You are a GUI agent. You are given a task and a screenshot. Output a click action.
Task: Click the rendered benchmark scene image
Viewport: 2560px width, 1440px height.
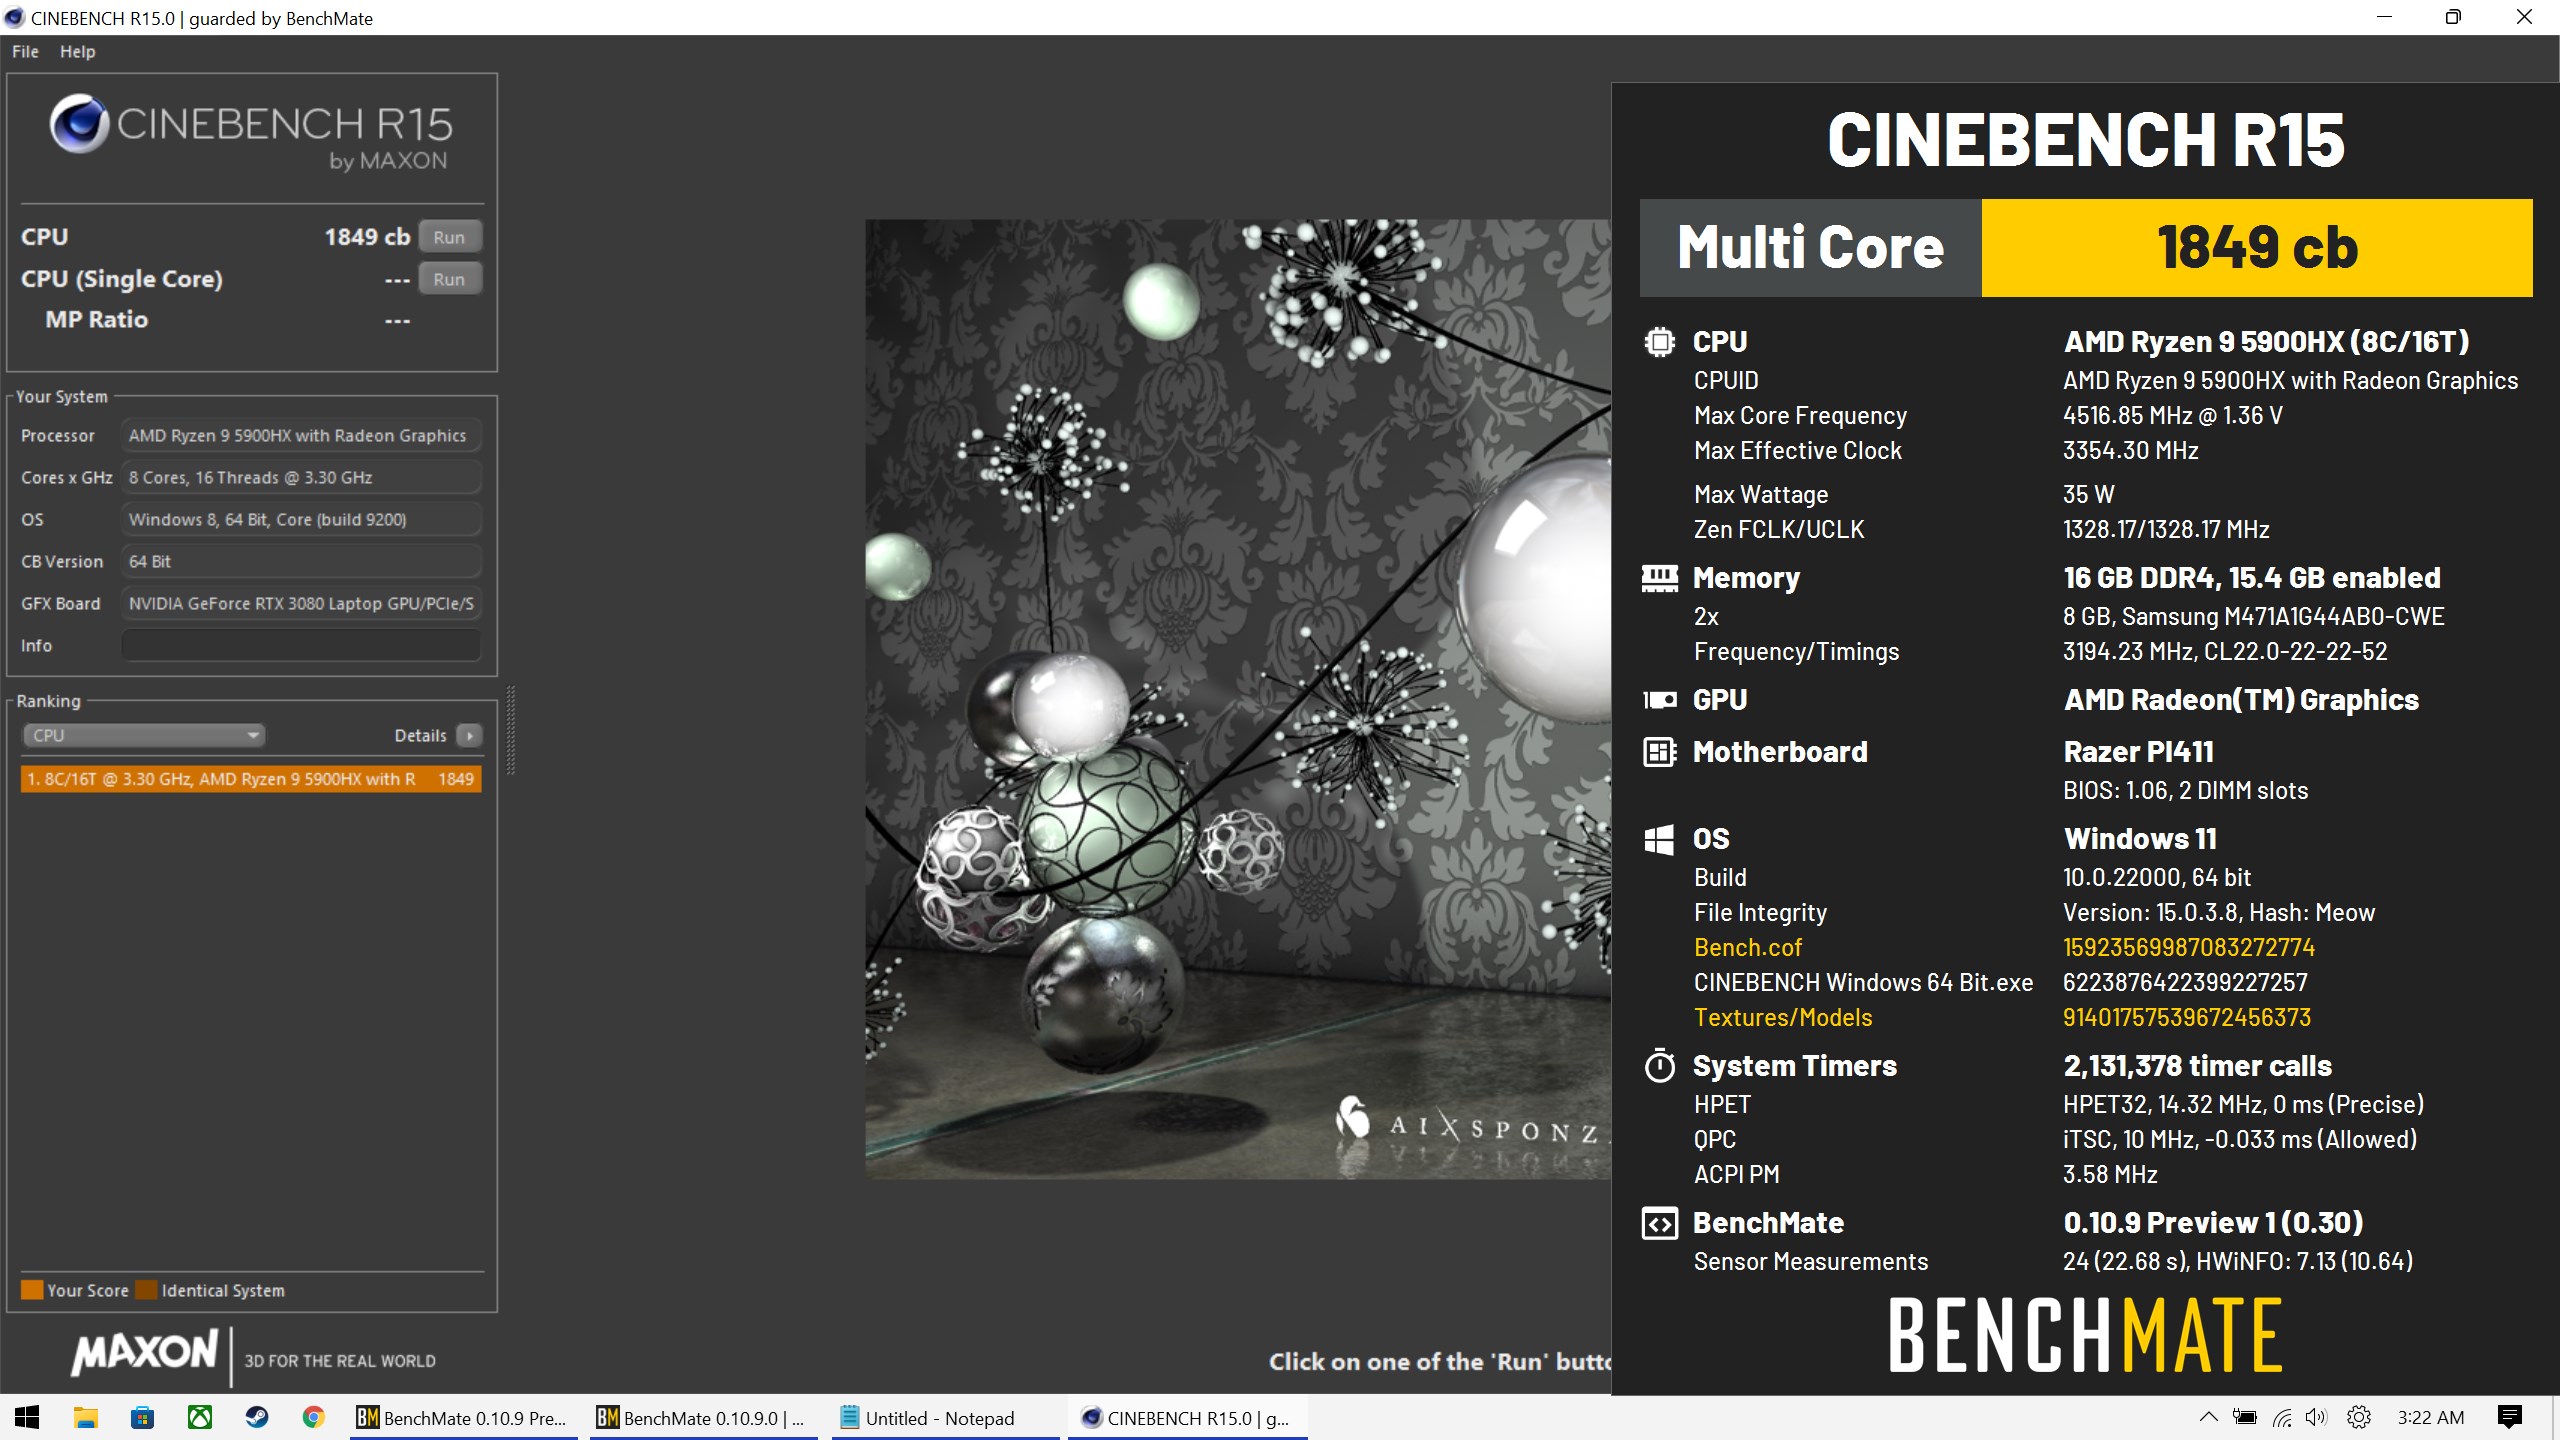[1238, 699]
